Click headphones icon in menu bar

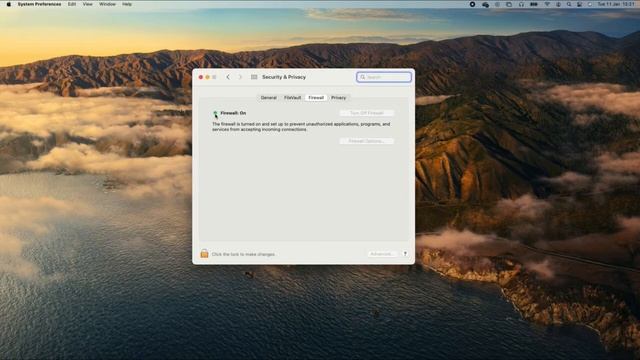(521, 4)
